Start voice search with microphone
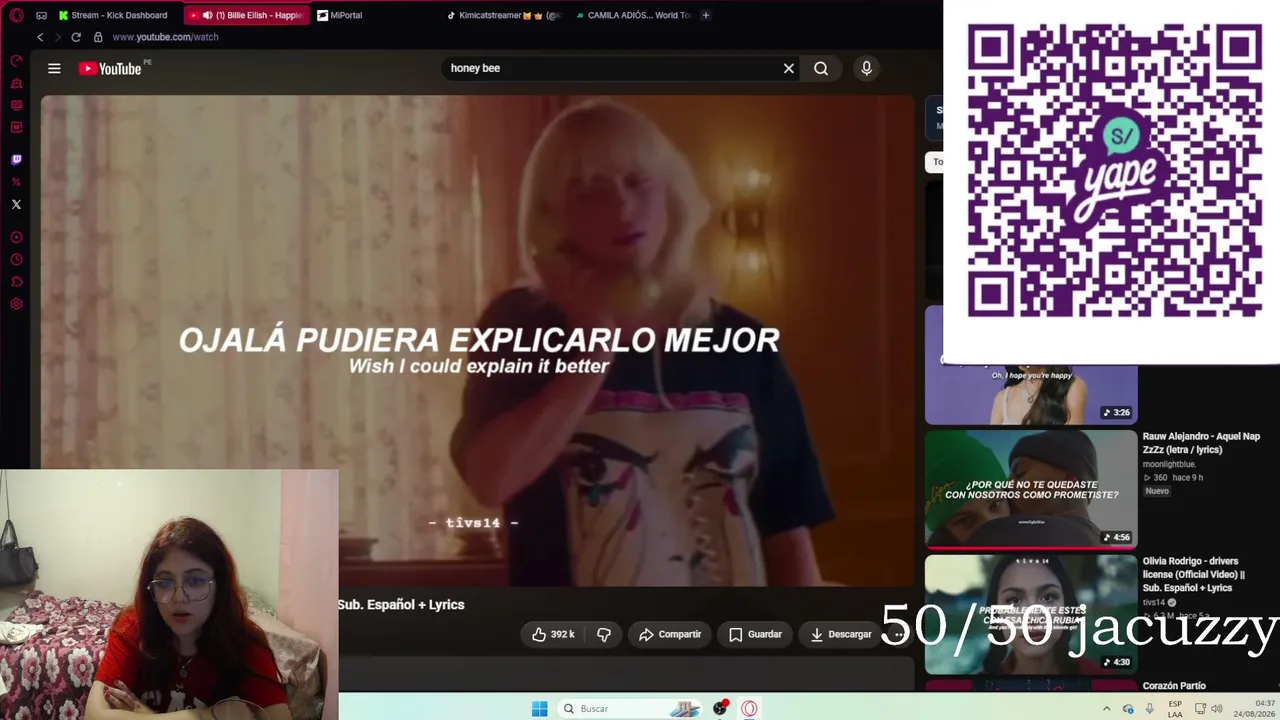 click(866, 68)
